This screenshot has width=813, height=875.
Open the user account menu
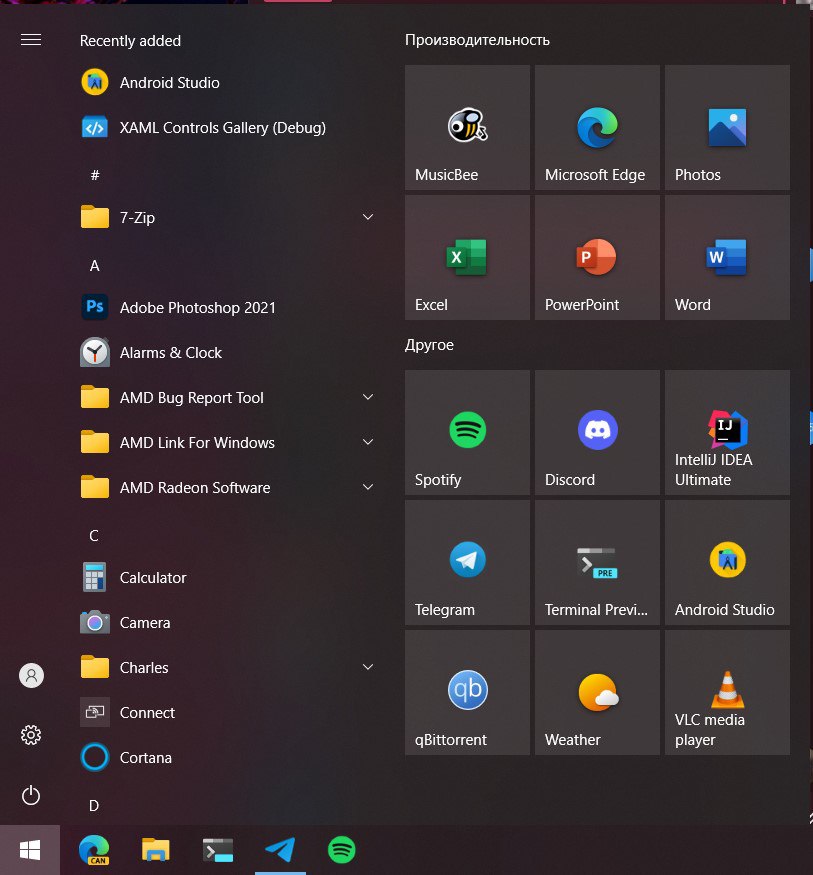(31, 676)
